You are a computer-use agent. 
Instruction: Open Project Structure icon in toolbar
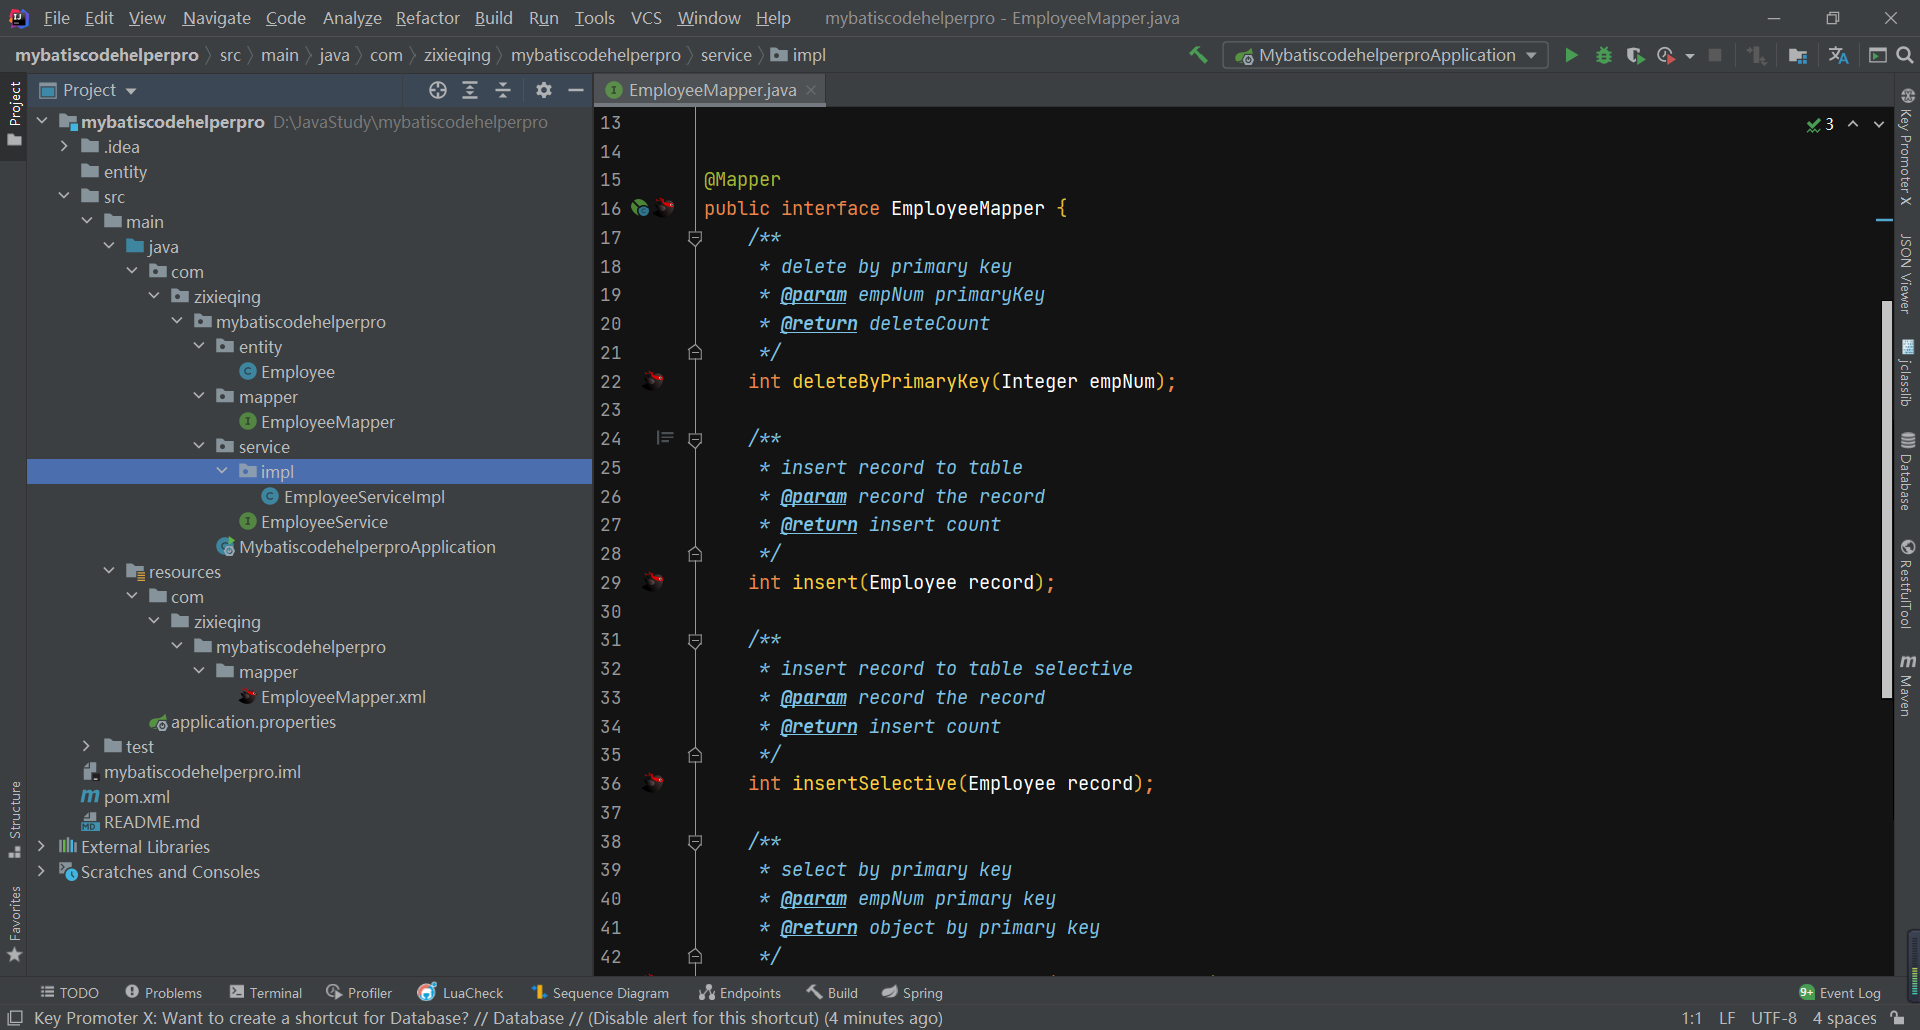[x=1797, y=55]
